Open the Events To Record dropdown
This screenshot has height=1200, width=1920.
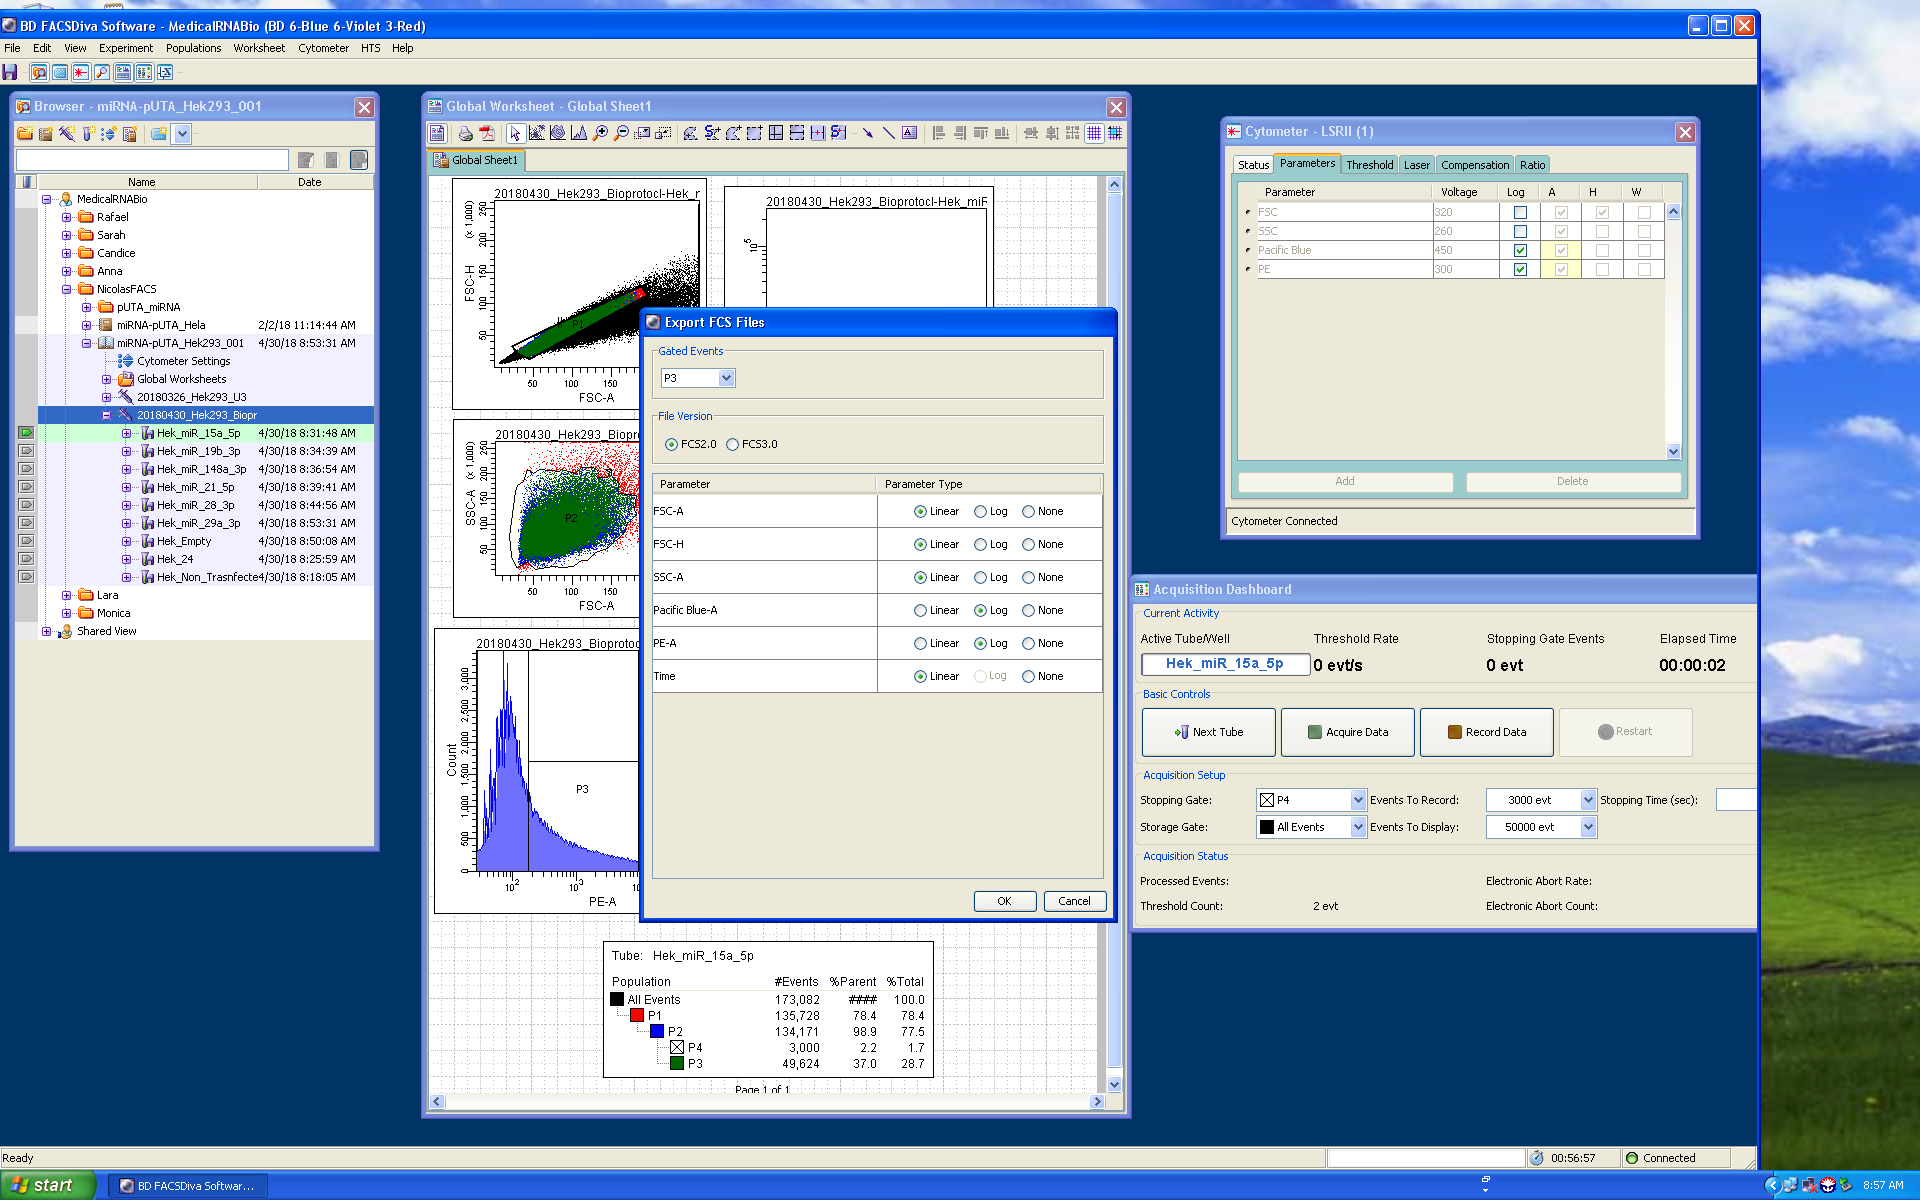(x=1588, y=800)
